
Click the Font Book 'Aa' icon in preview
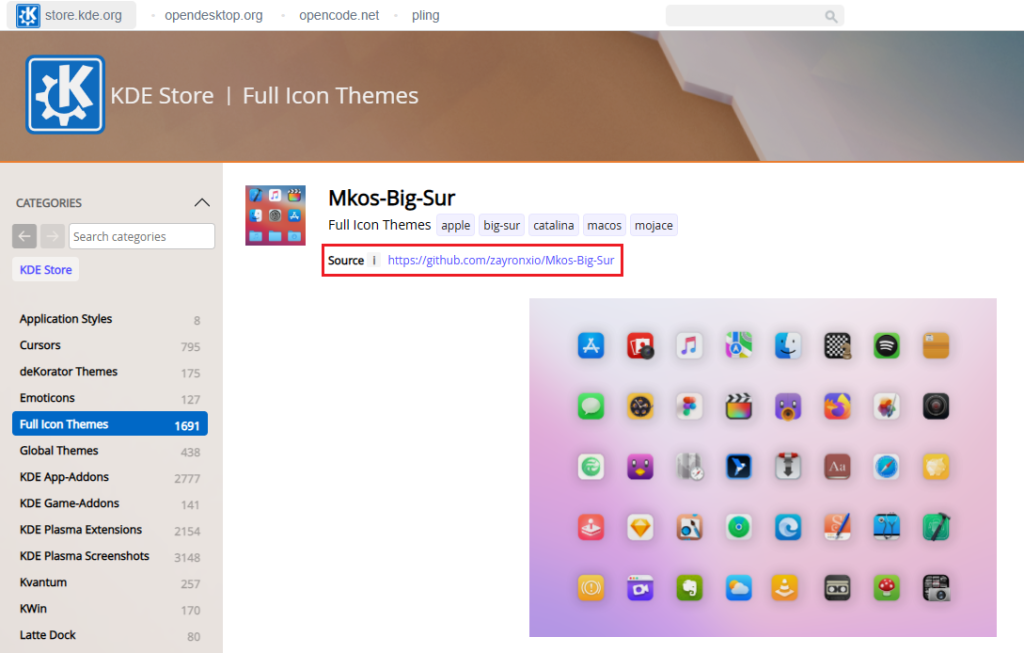point(837,467)
